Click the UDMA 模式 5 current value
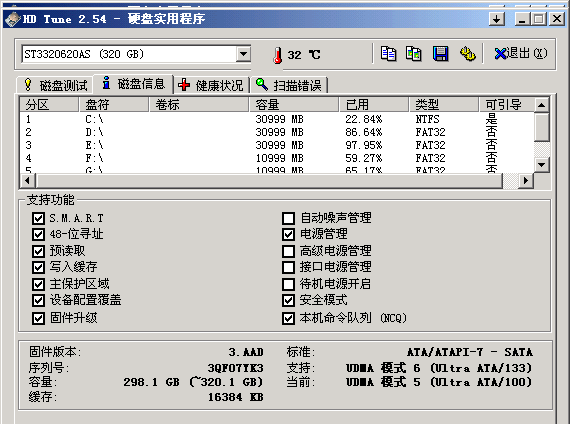The image size is (570, 424). (439, 382)
